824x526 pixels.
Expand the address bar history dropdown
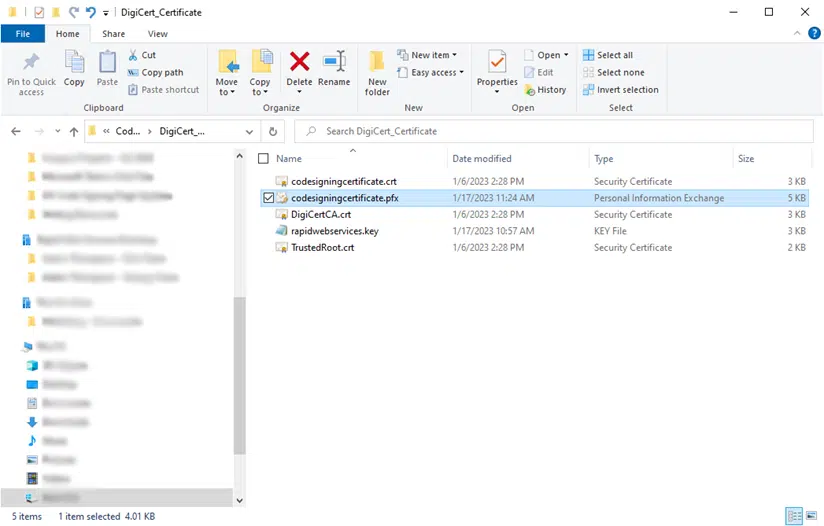click(x=249, y=132)
